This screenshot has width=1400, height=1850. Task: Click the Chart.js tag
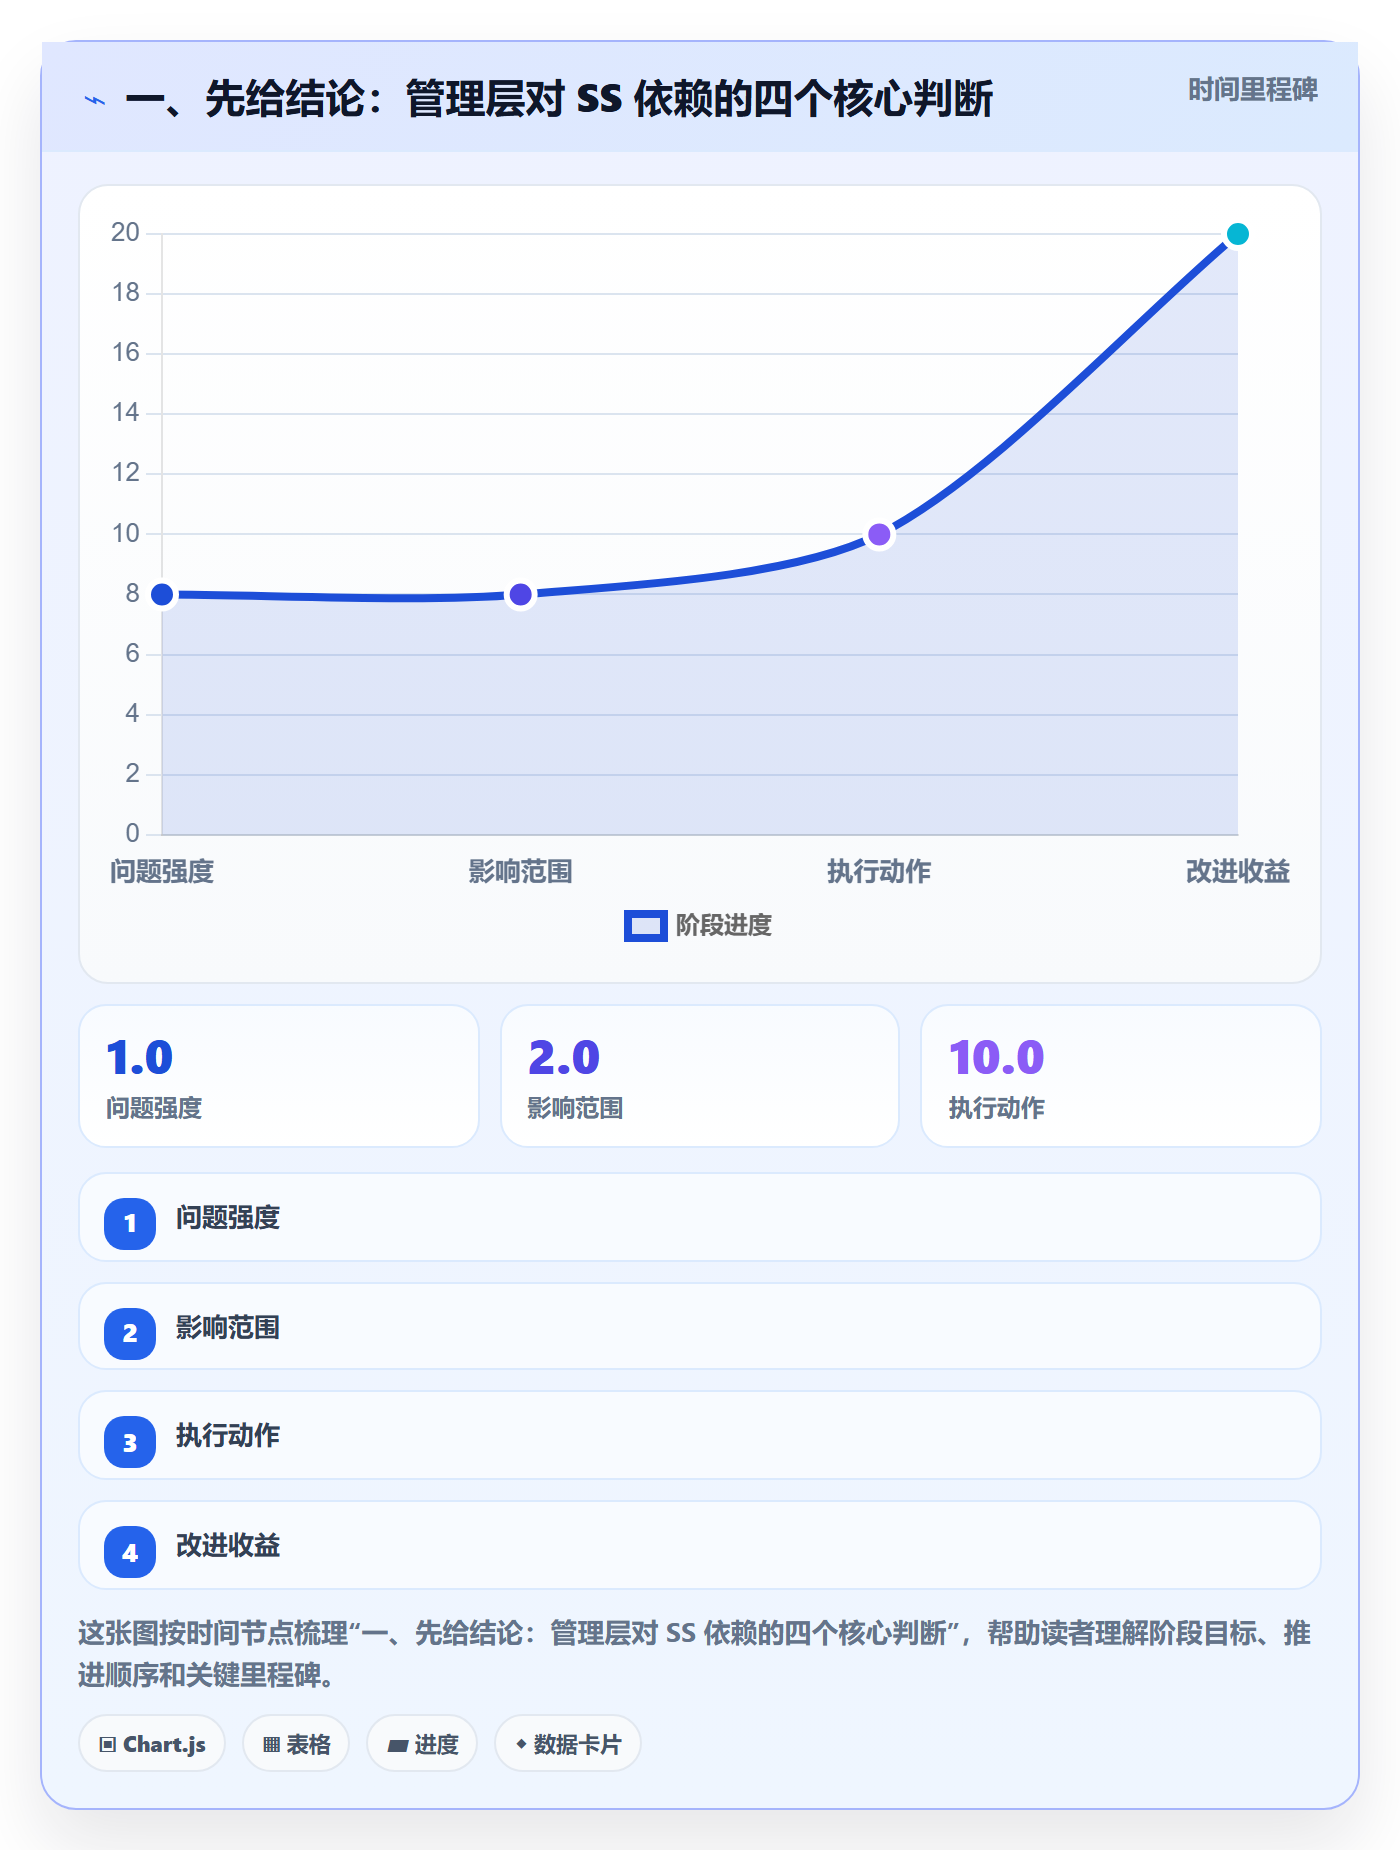coord(152,1744)
